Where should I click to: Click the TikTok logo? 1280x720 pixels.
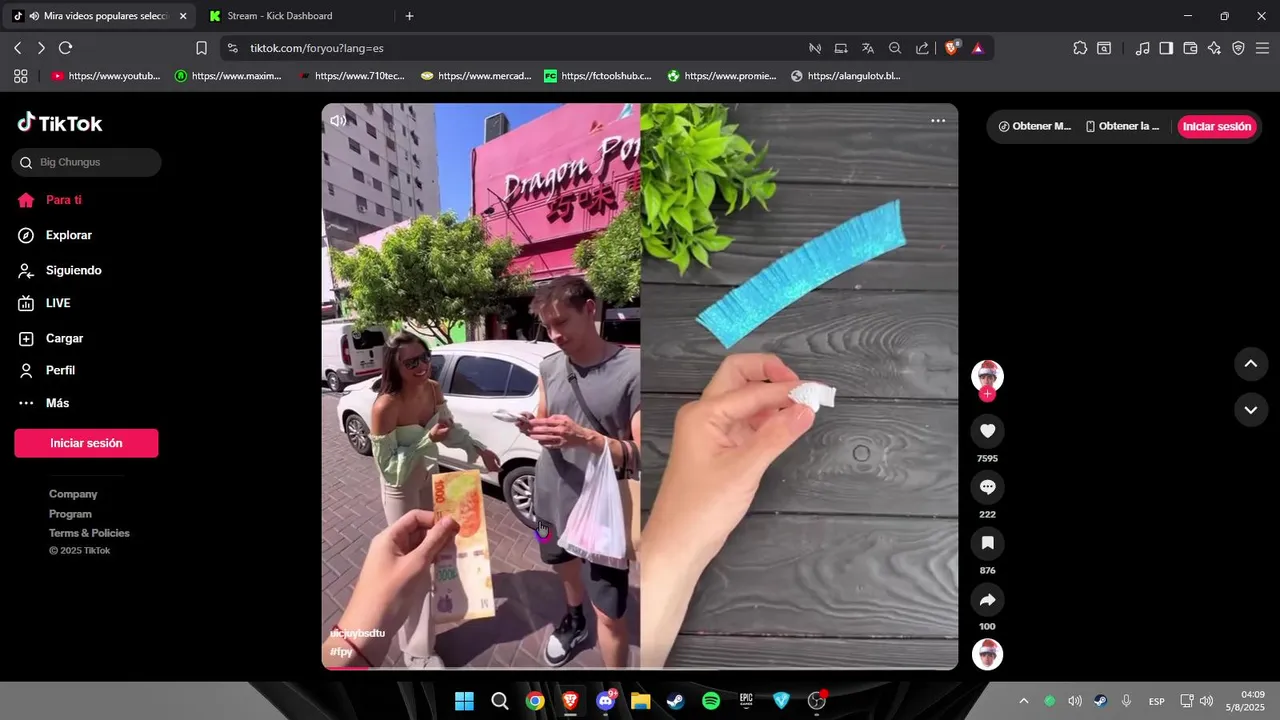[x=60, y=123]
